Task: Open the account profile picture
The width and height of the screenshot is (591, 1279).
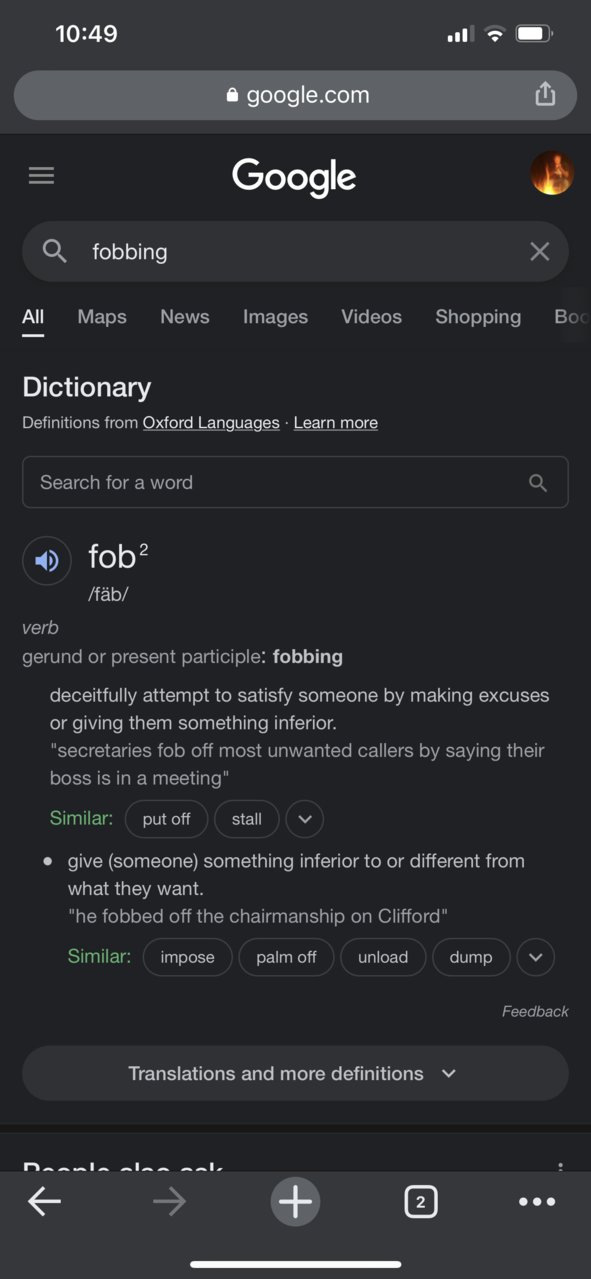Action: click(552, 174)
